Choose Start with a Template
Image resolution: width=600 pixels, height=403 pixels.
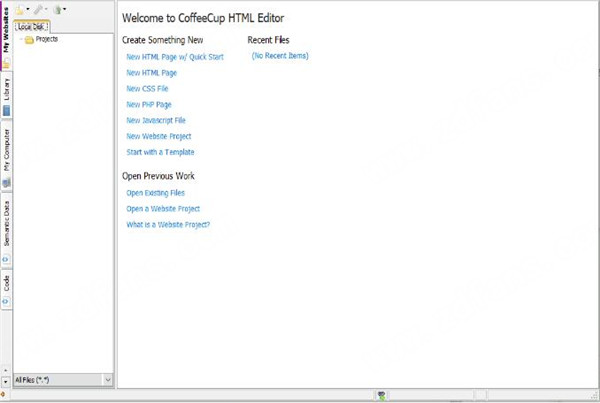[160, 152]
